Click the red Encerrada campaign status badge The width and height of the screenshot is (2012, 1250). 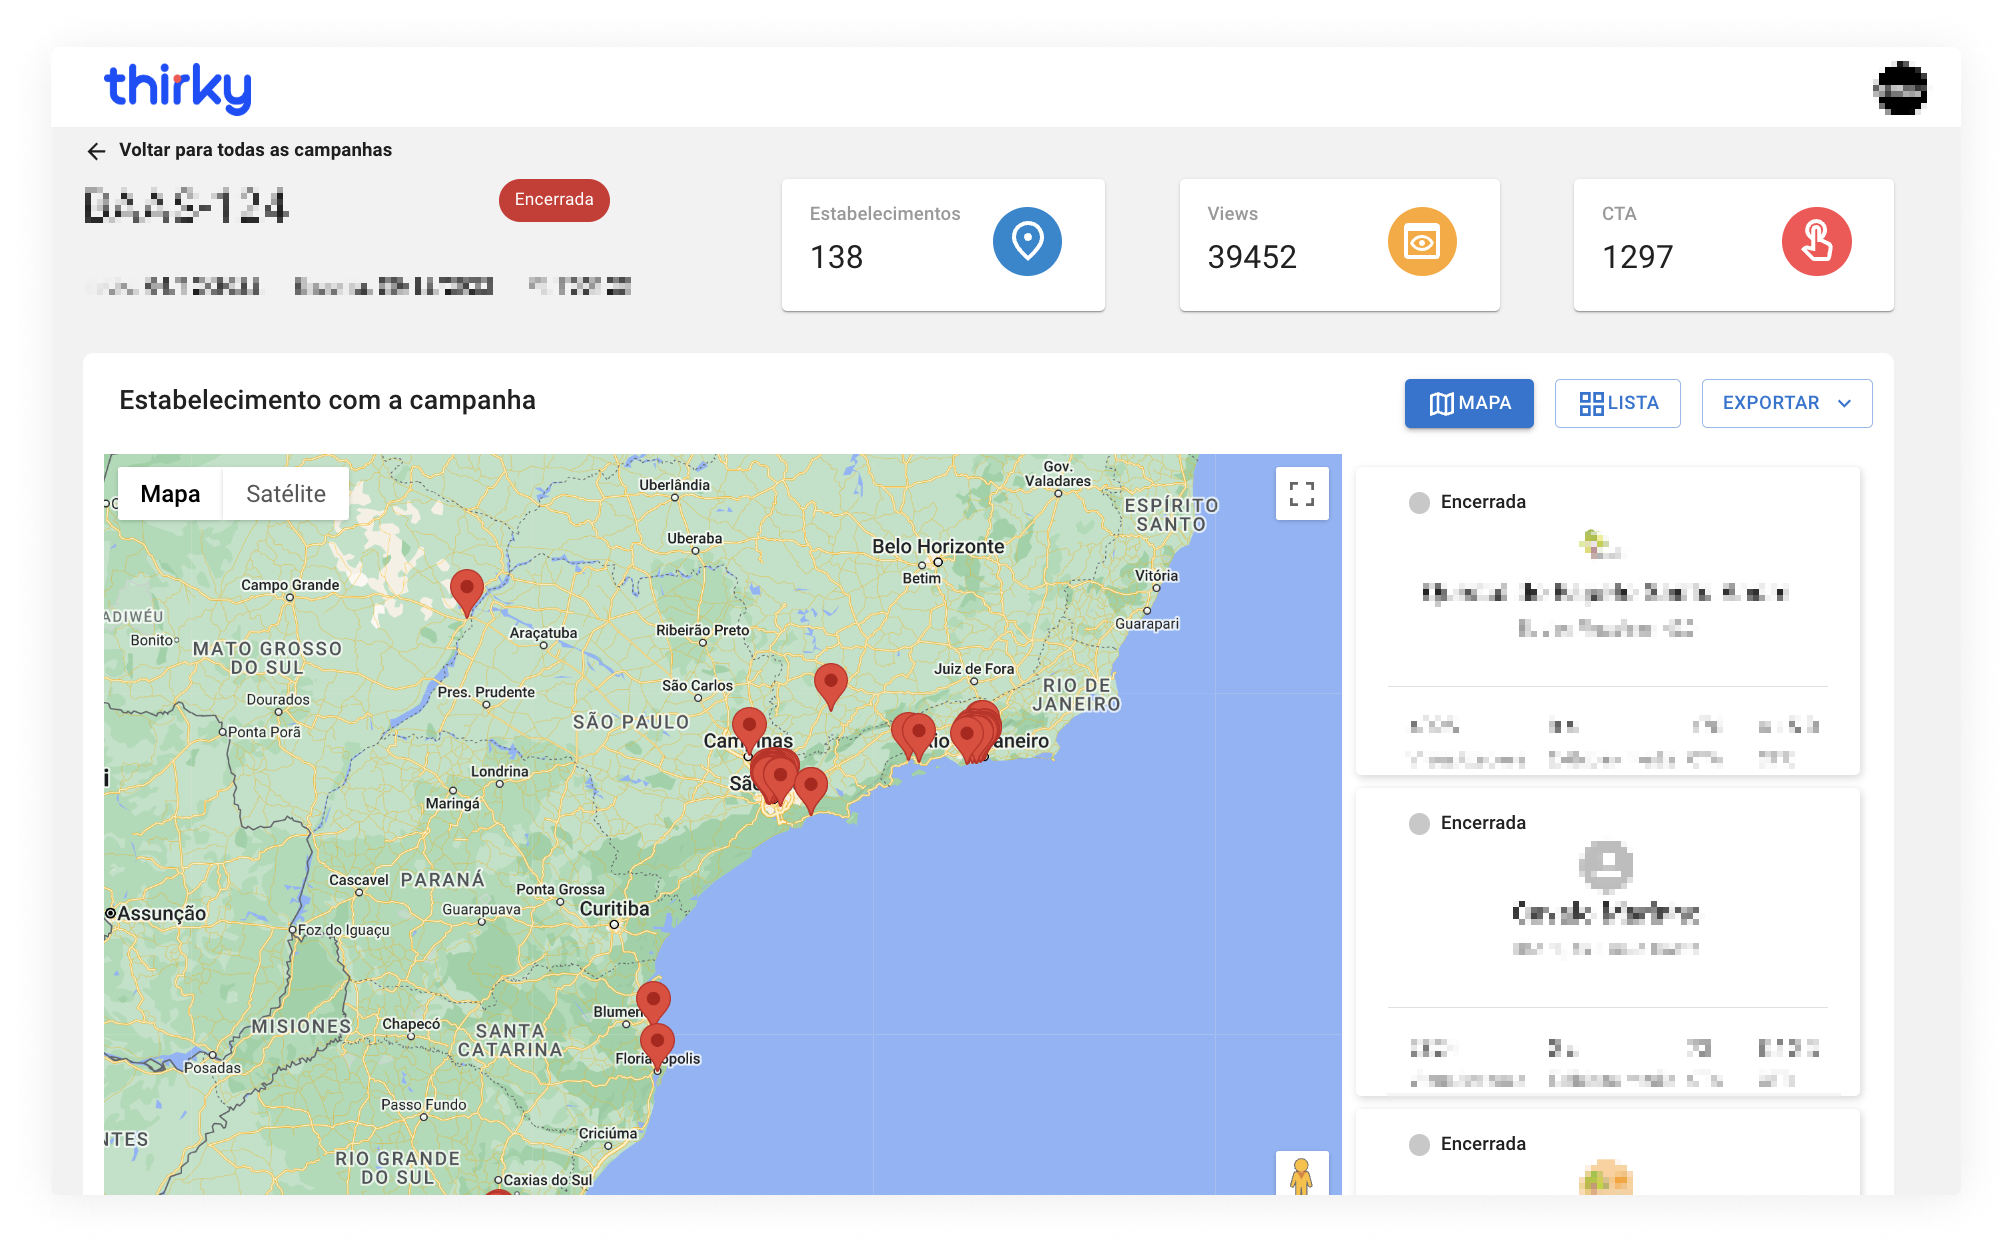554,200
